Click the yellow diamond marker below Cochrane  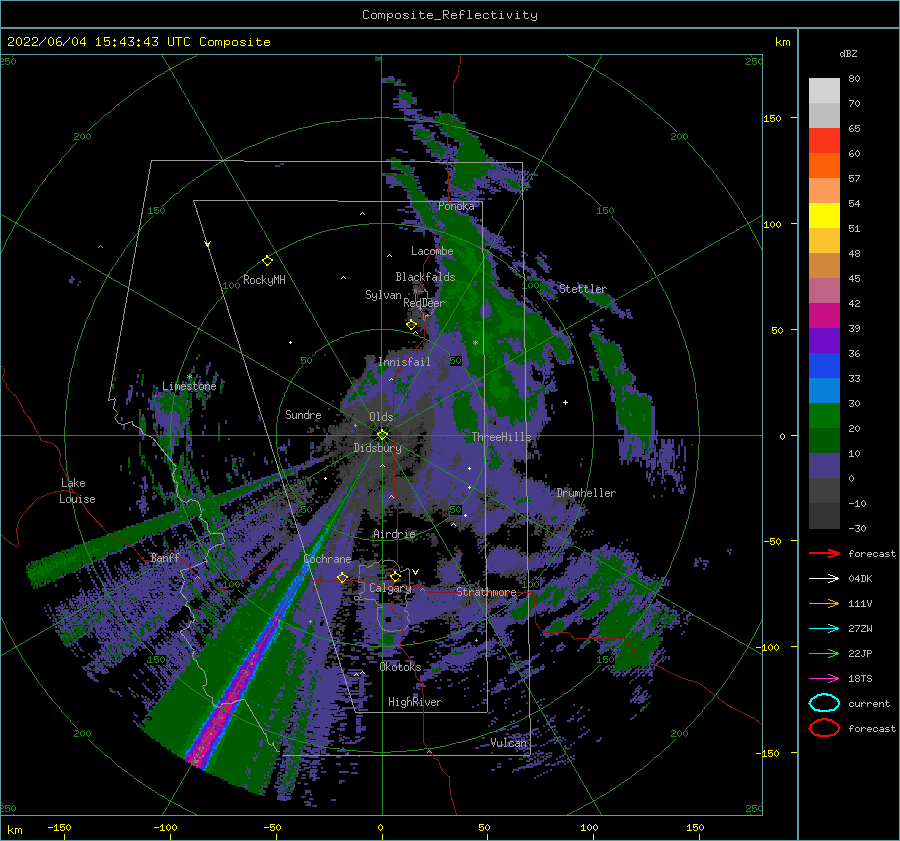[342, 577]
